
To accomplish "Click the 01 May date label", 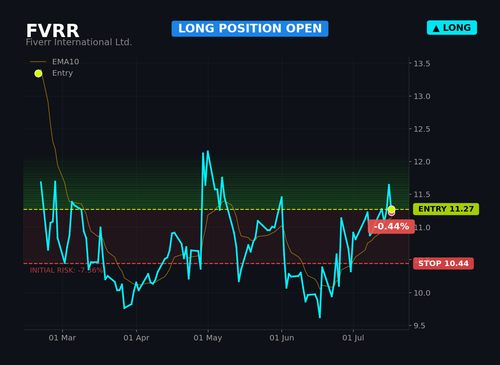I will (208, 338).
